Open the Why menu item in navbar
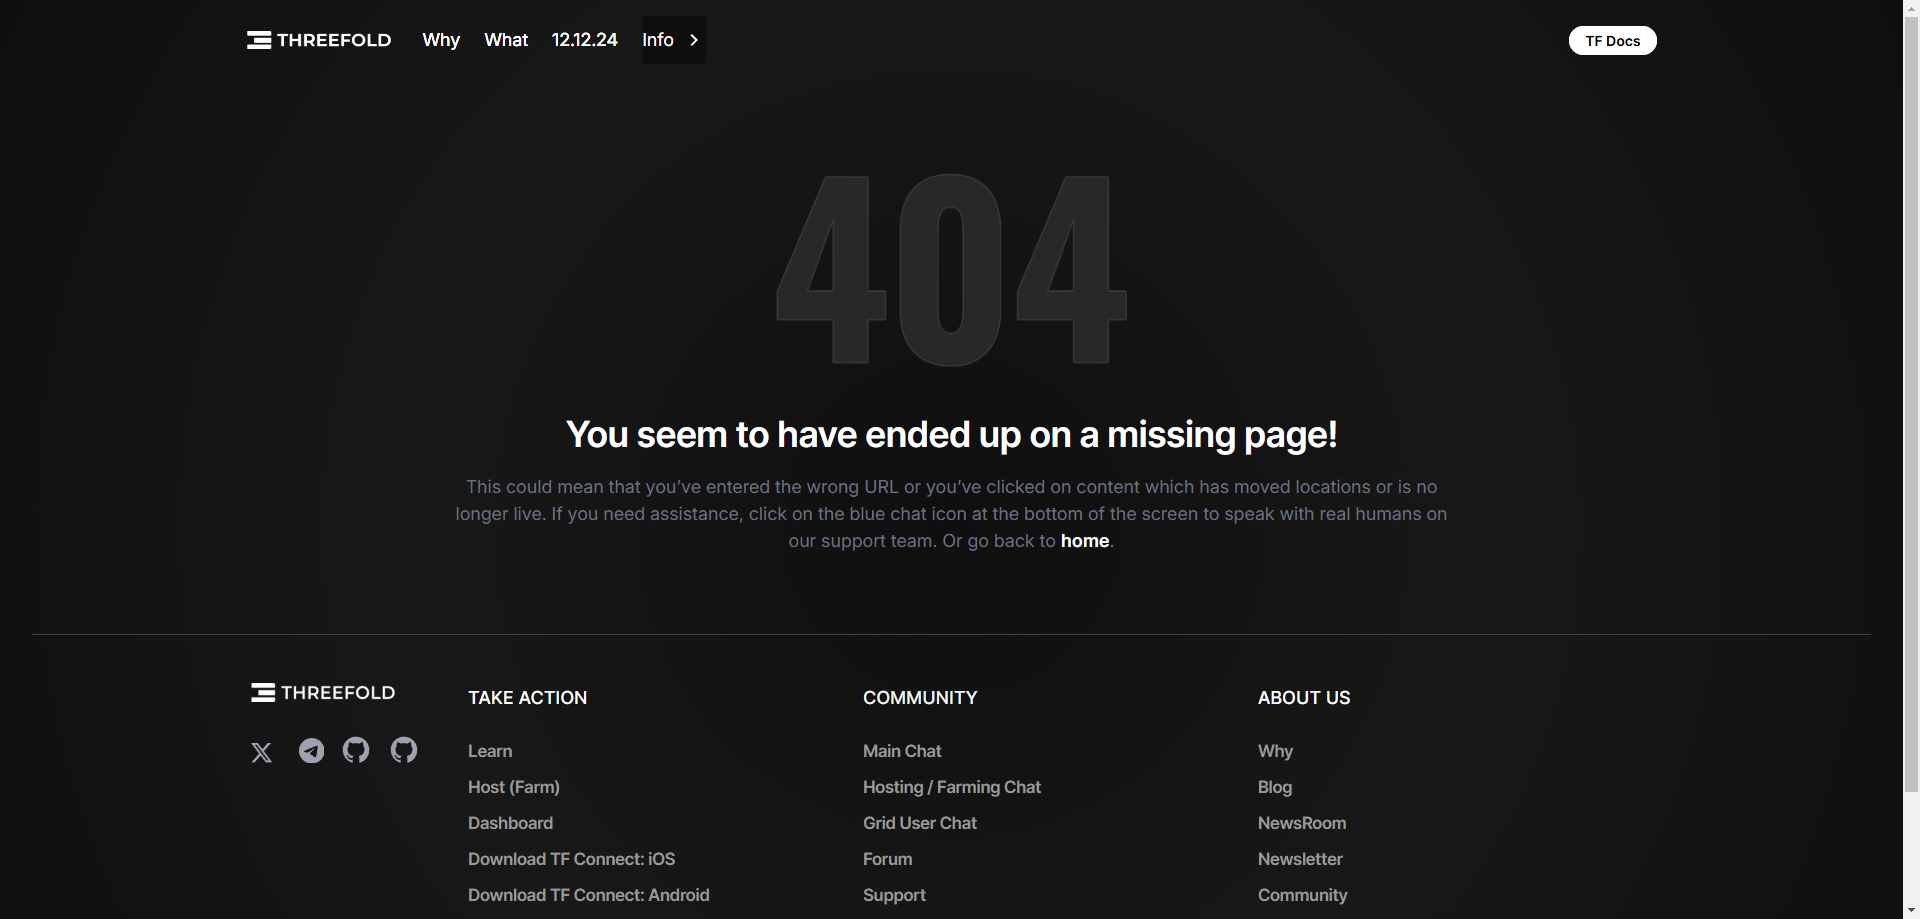Image resolution: width=1920 pixels, height=919 pixels. [x=441, y=40]
